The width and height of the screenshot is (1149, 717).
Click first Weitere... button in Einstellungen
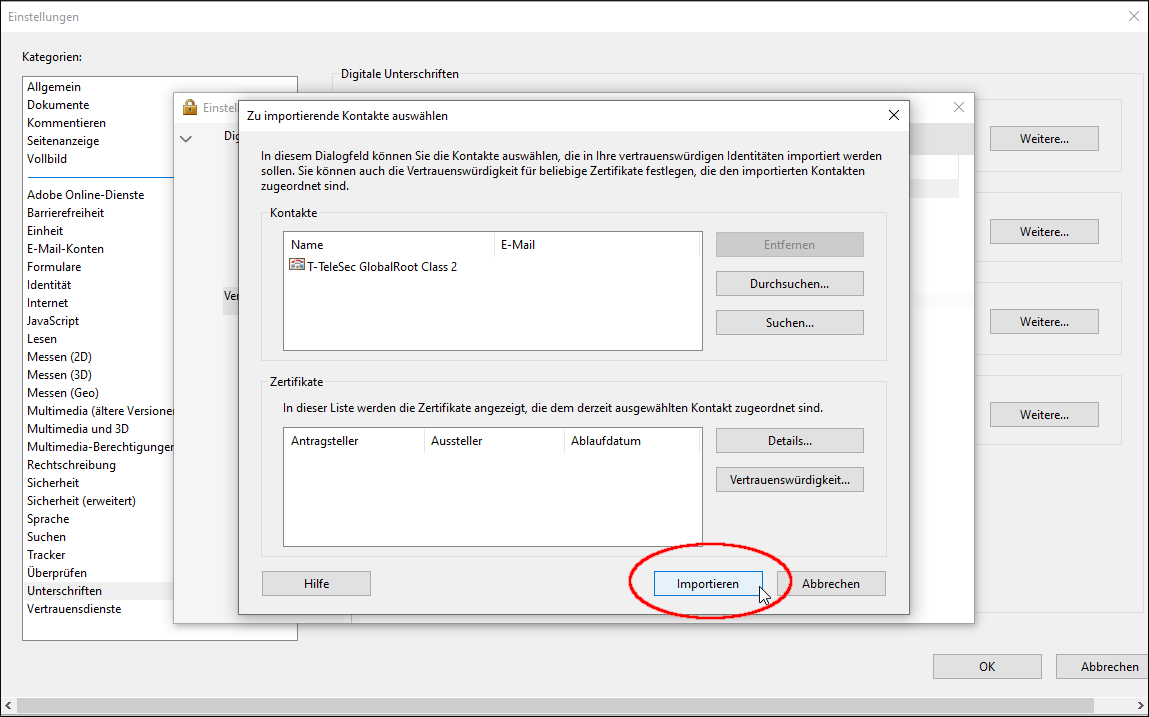click(1044, 139)
